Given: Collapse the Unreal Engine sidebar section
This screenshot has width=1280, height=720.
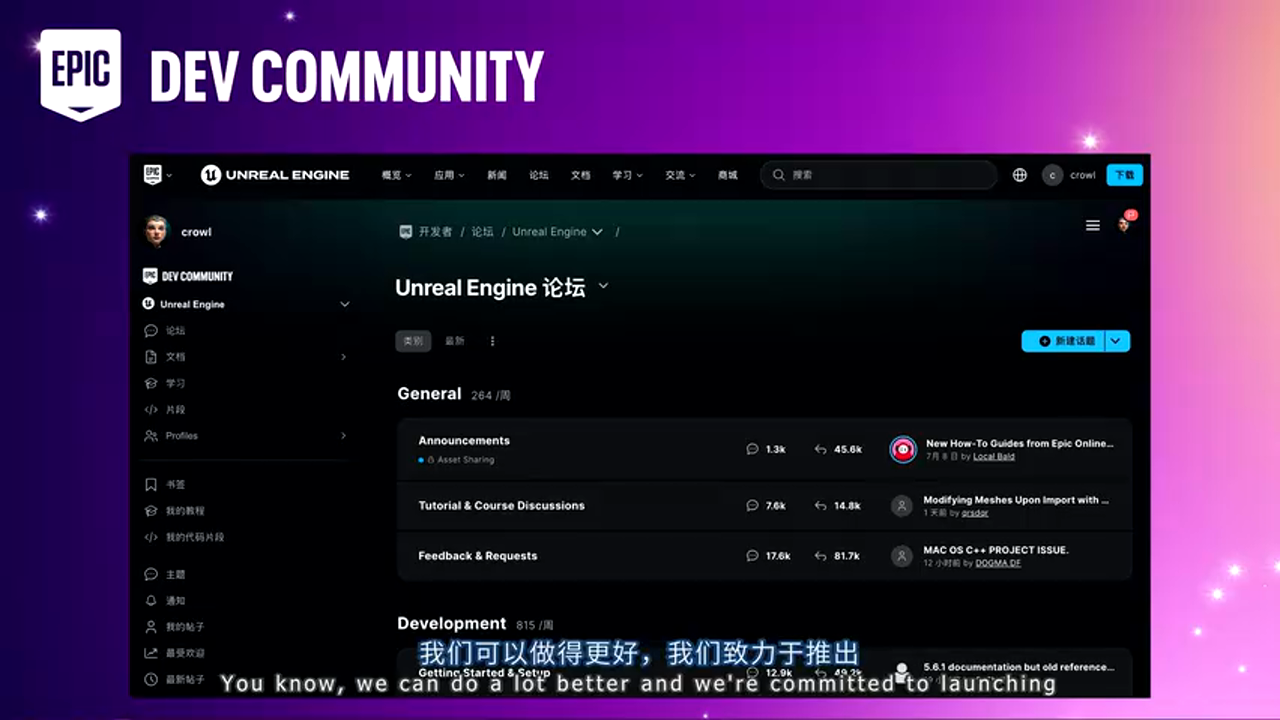Looking at the screenshot, I should pos(345,304).
